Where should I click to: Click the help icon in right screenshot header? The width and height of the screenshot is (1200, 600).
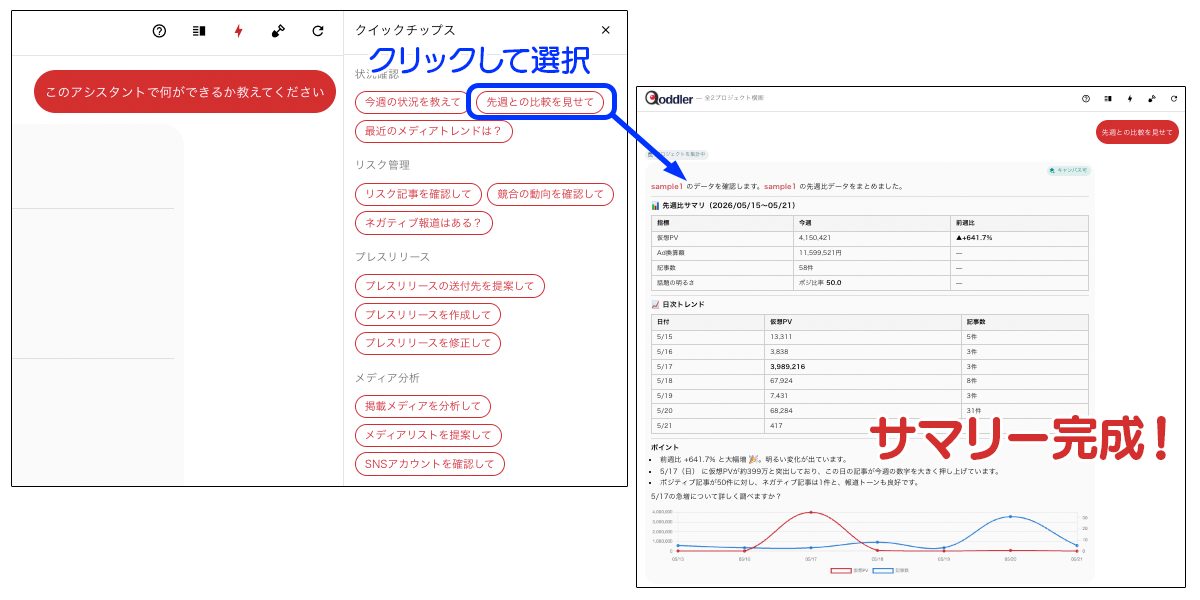click(1086, 98)
